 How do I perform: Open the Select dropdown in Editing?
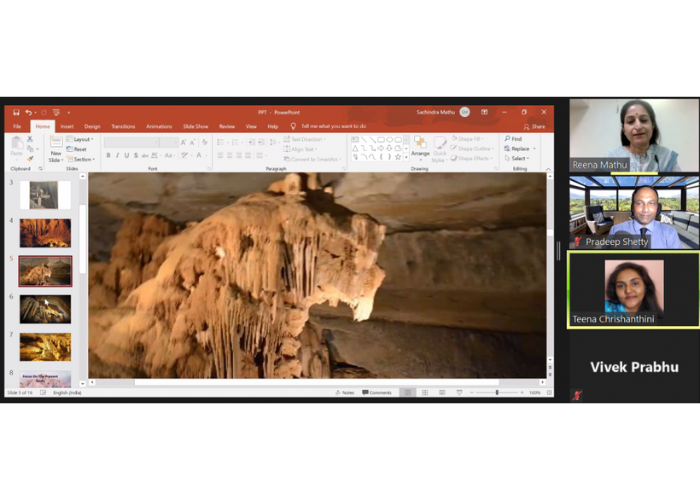click(x=517, y=158)
